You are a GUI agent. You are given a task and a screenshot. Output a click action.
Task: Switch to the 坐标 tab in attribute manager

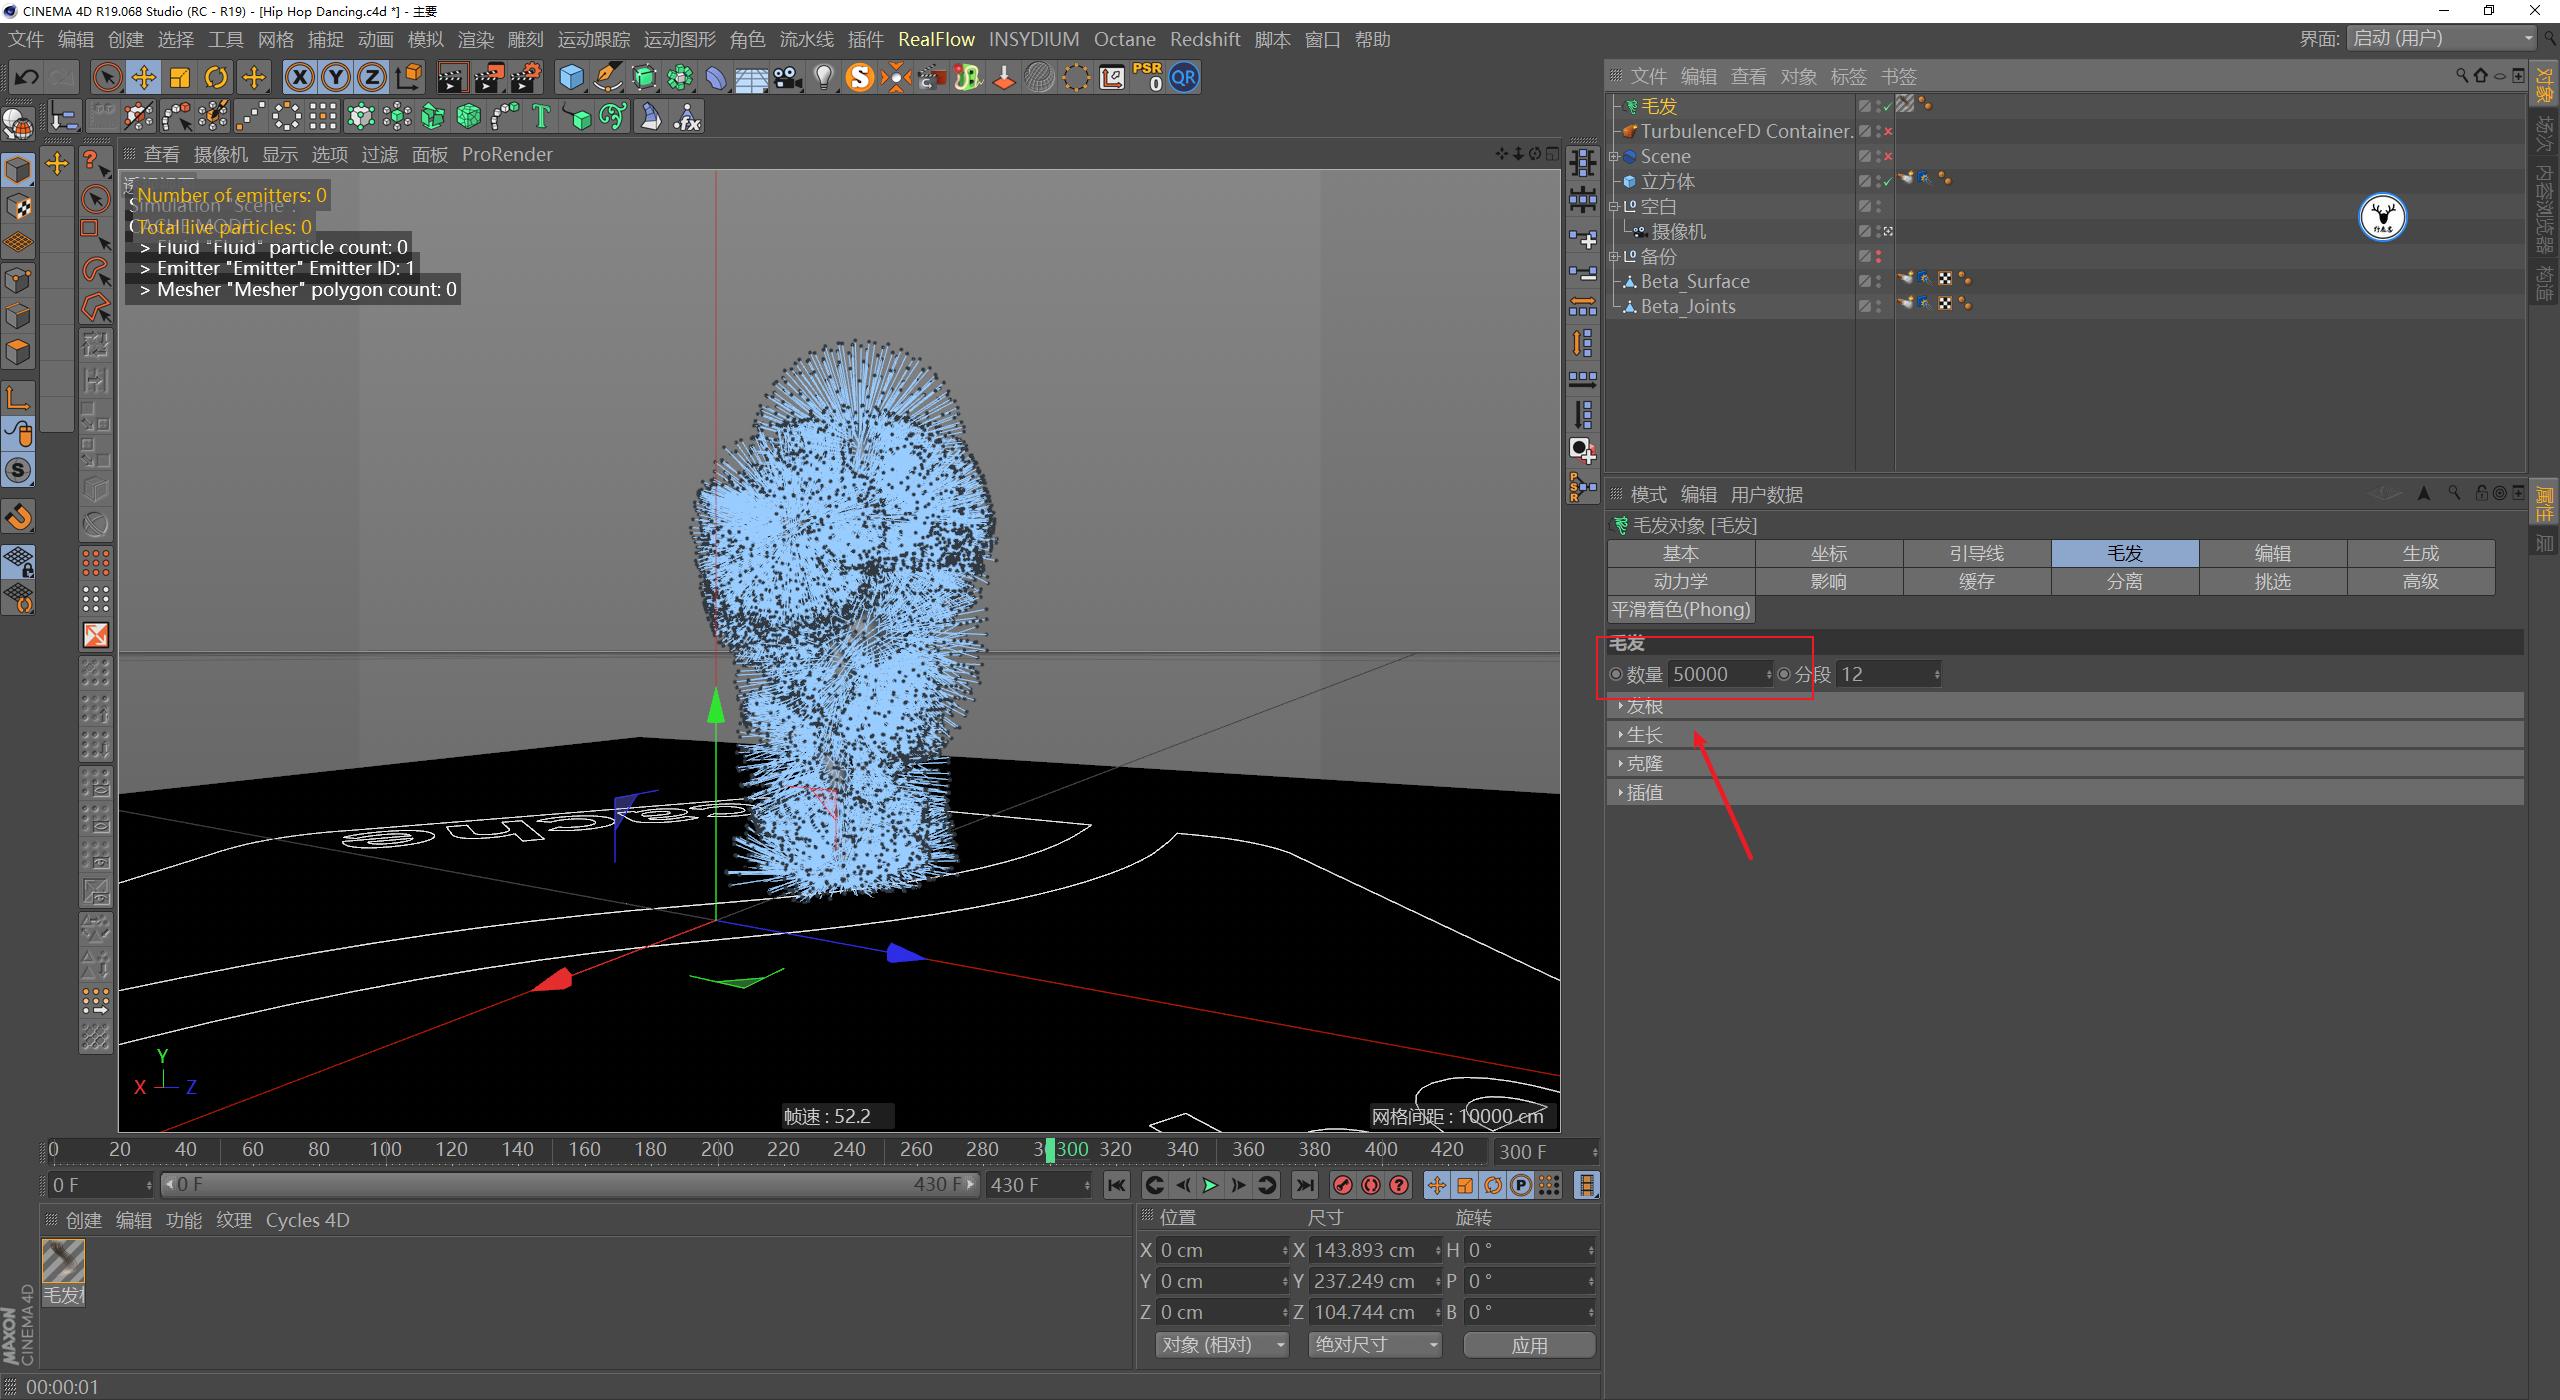1829,553
